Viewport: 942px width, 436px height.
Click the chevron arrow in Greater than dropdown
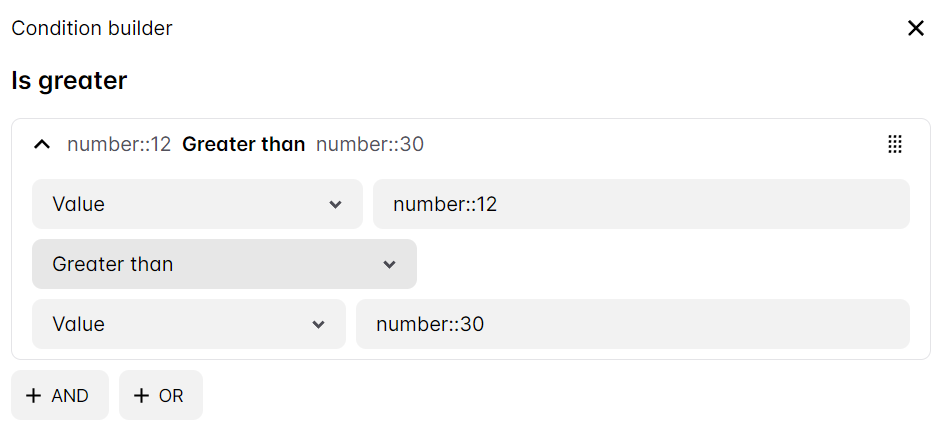(x=389, y=264)
